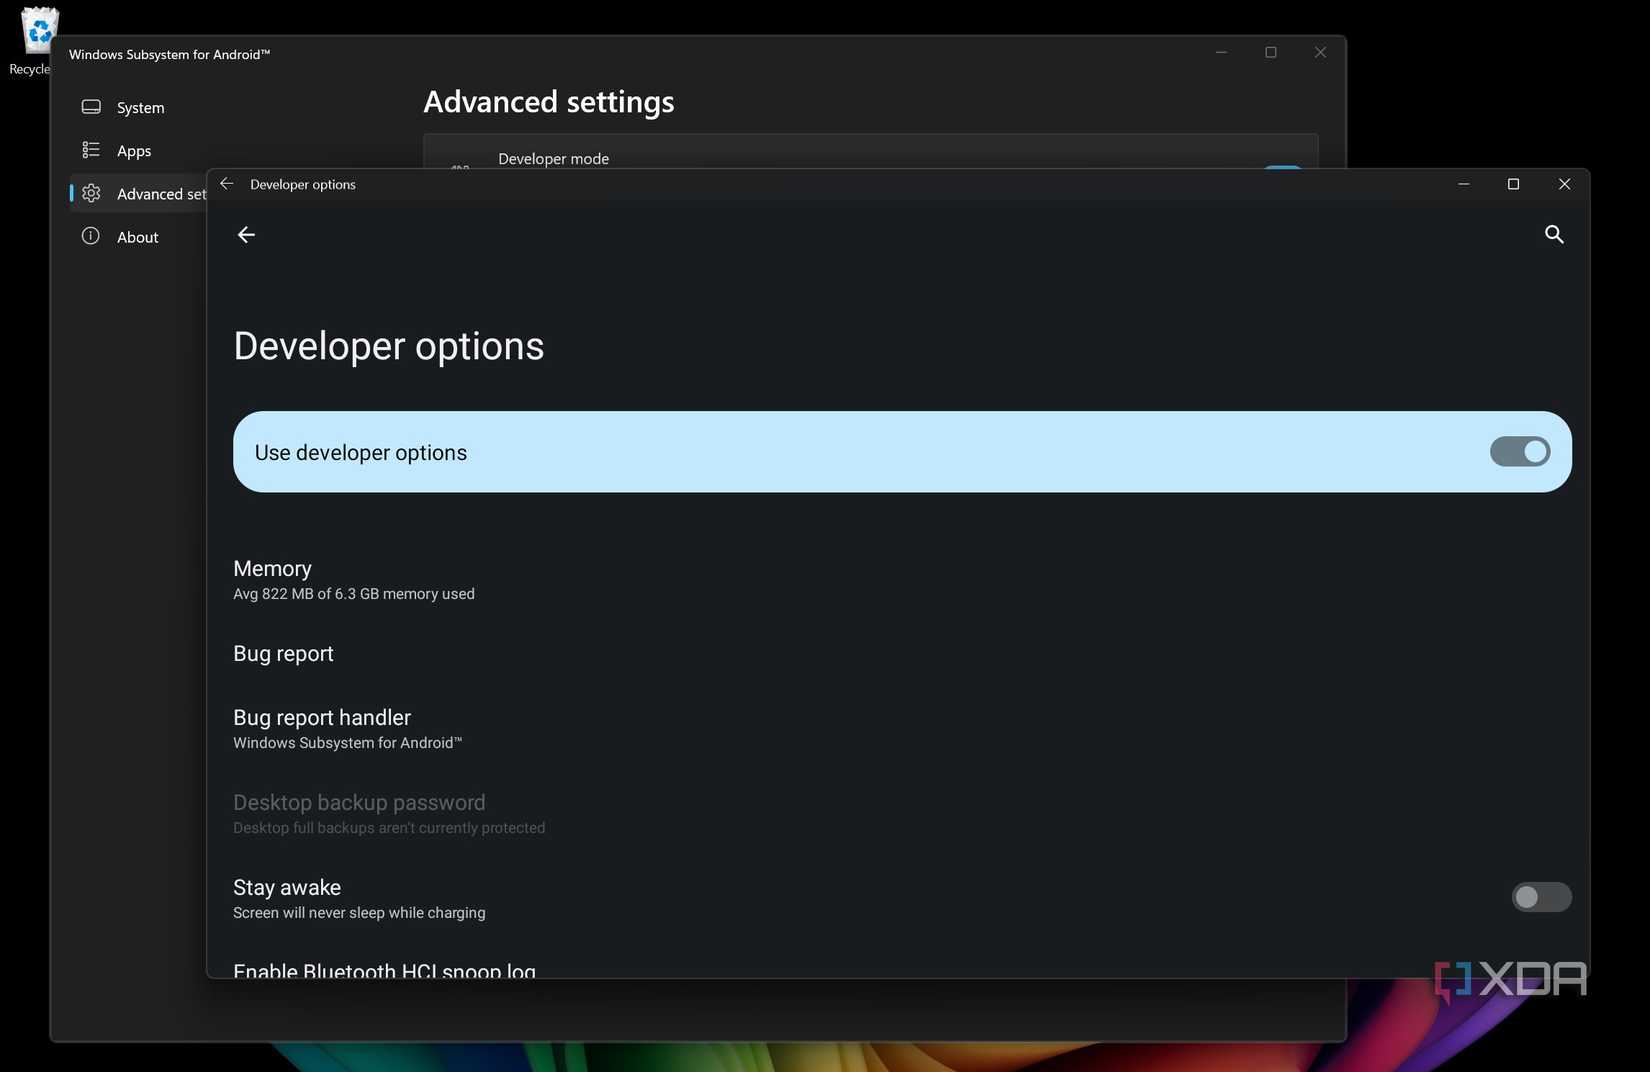This screenshot has height=1072, width=1650.
Task: Click the back arrow in the Developer options title bar
Action: click(x=226, y=184)
